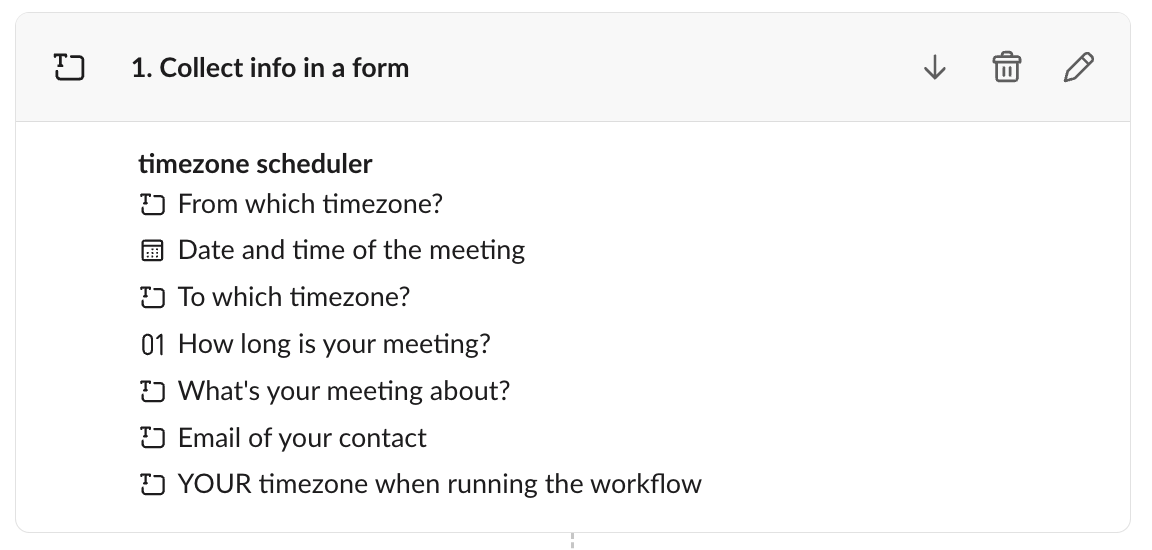Select 'Date and time of the meeting' label
Screen dimensions: 1152x550
coord(351,250)
